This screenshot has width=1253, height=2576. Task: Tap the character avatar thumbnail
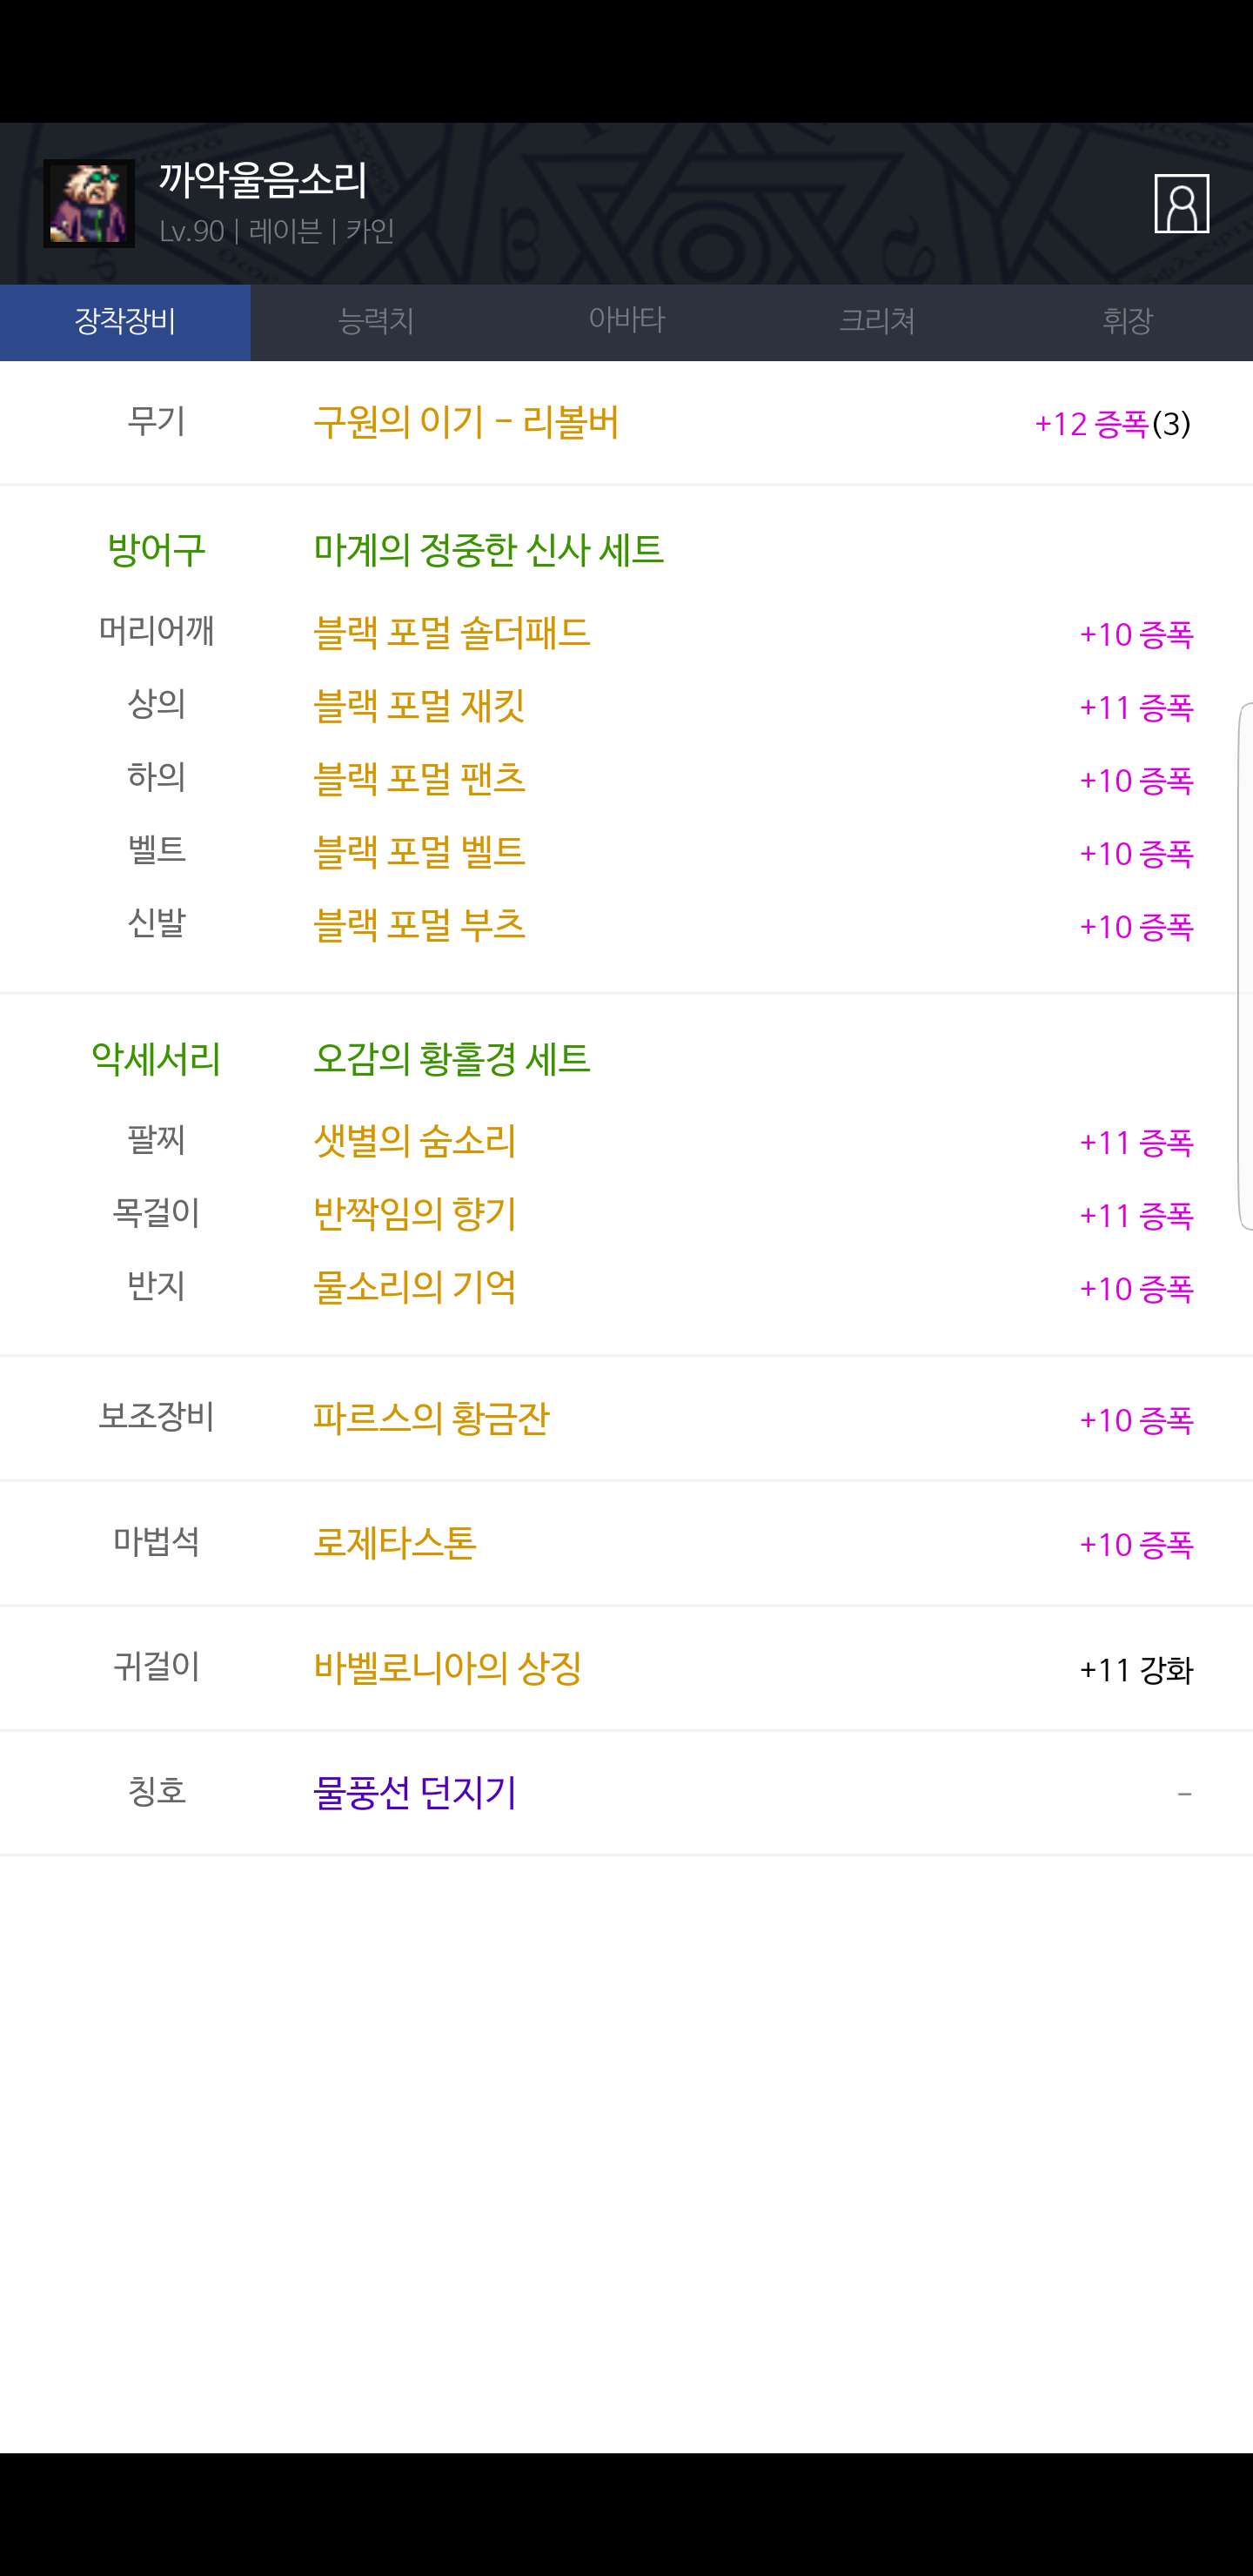click(x=89, y=204)
